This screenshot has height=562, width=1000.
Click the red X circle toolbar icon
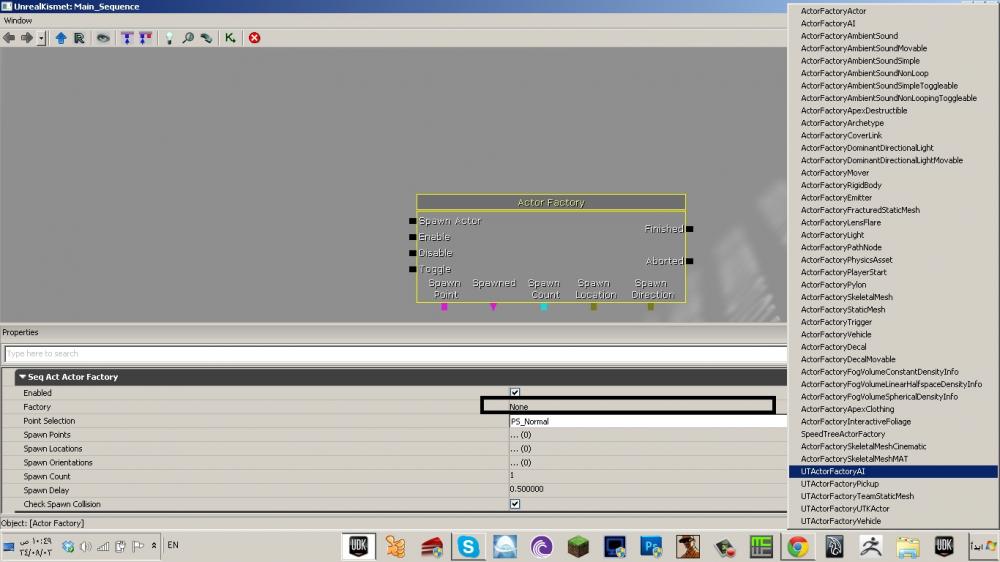(254, 38)
